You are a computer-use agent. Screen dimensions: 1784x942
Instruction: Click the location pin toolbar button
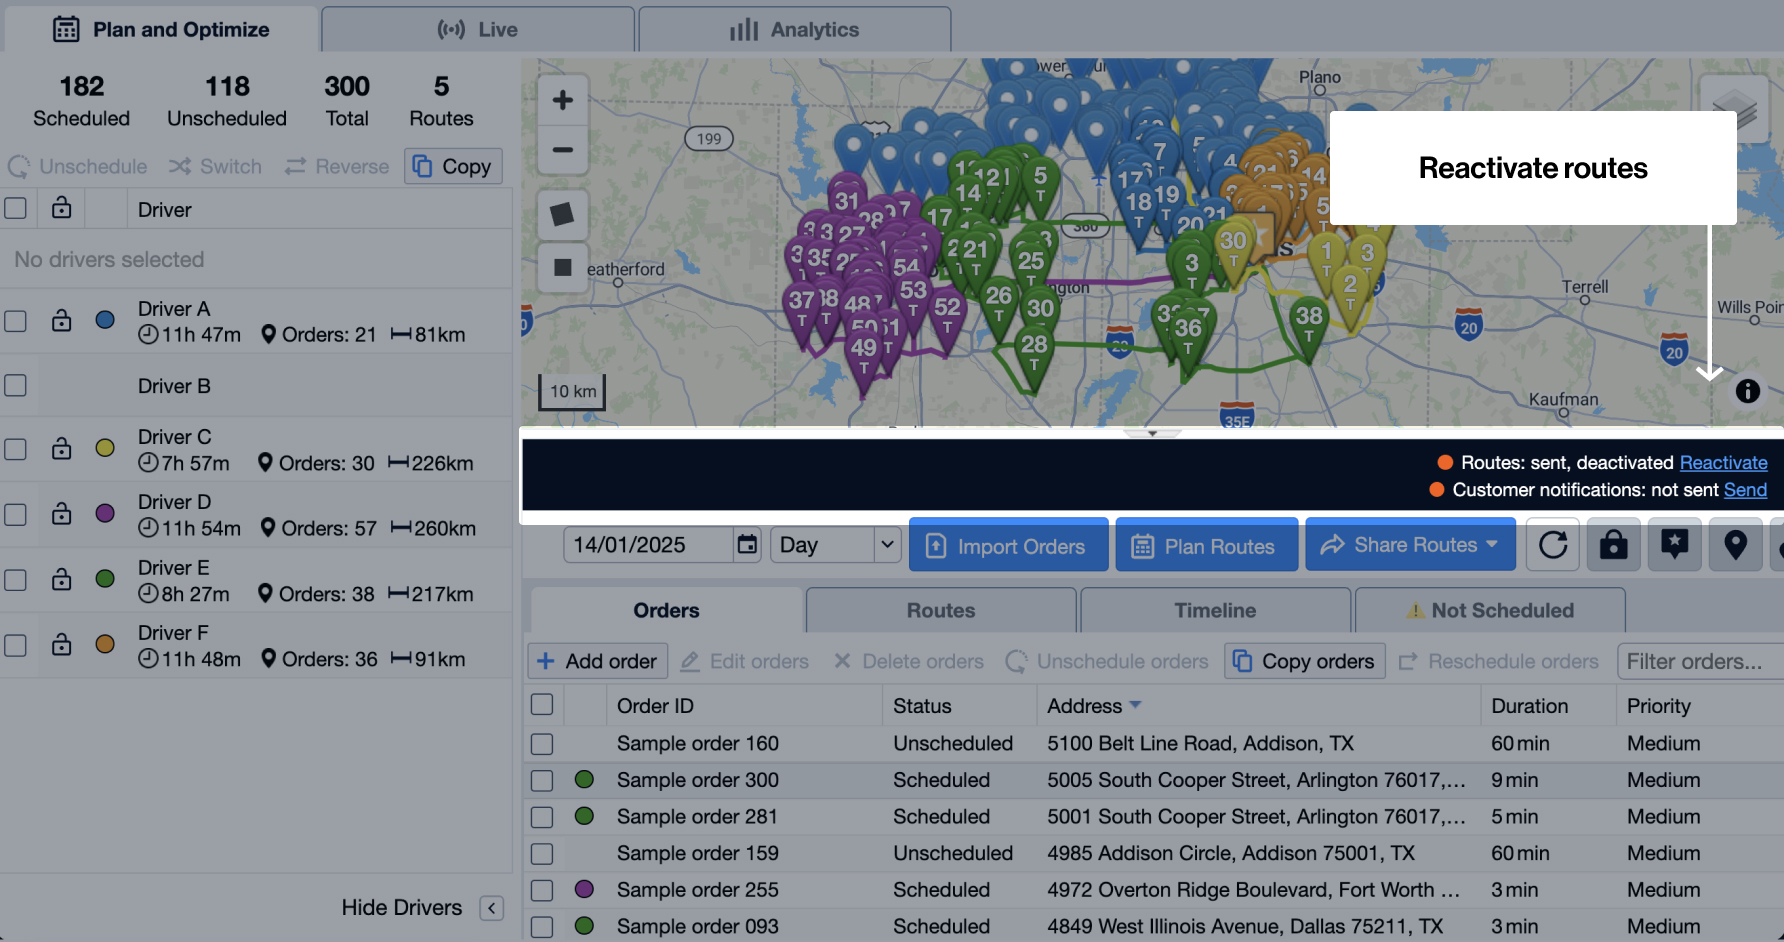tap(1735, 545)
